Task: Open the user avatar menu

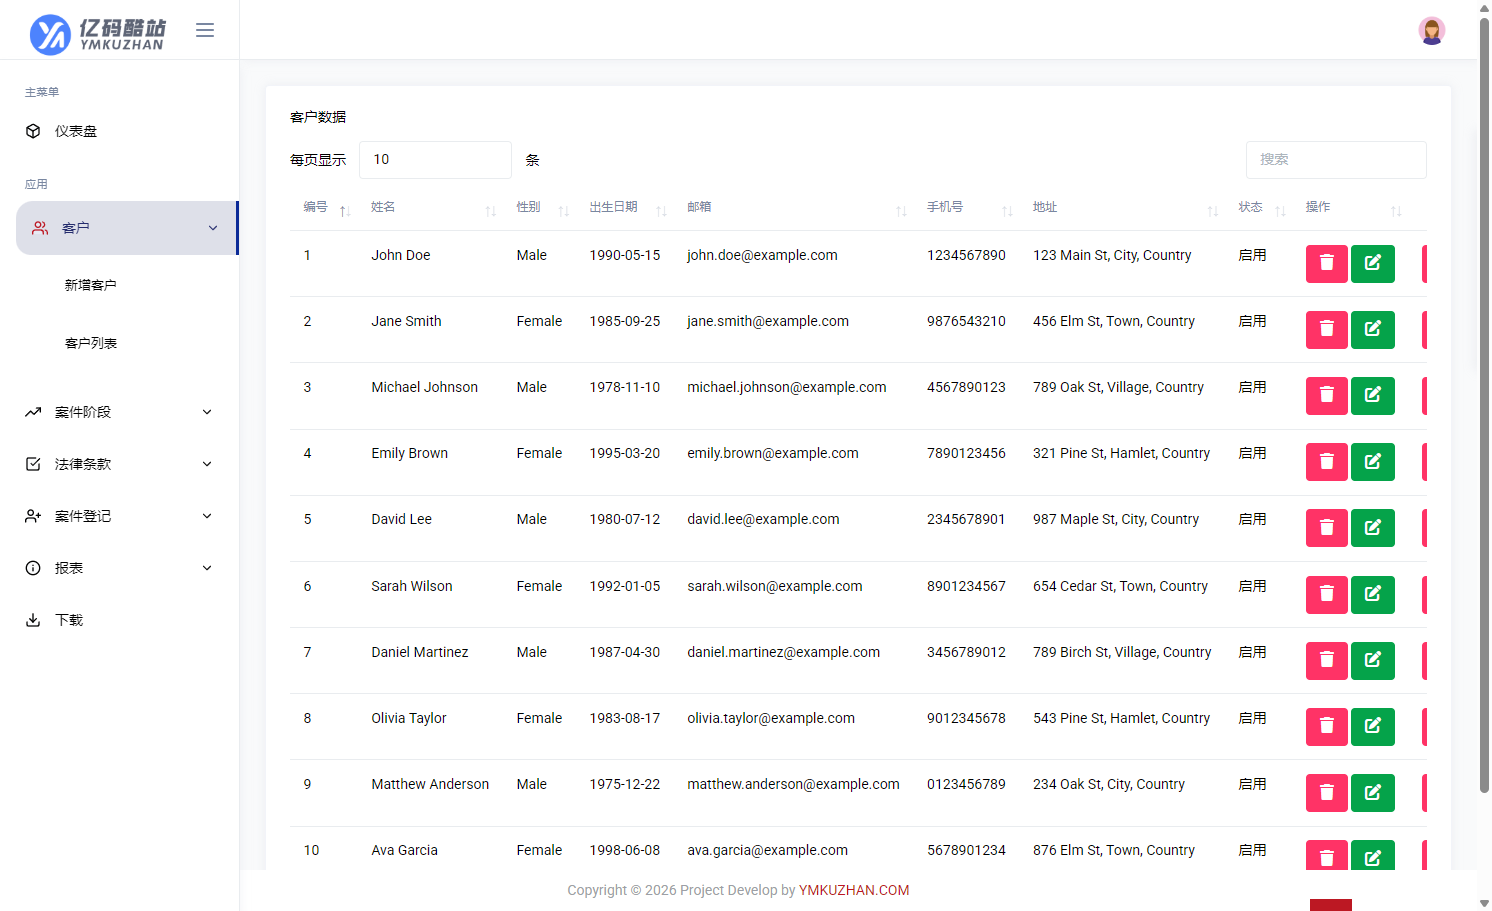Action: [x=1431, y=30]
